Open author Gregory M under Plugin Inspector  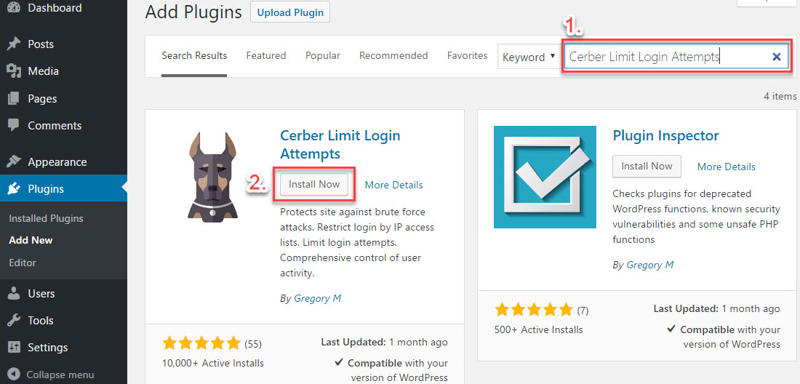(x=650, y=265)
